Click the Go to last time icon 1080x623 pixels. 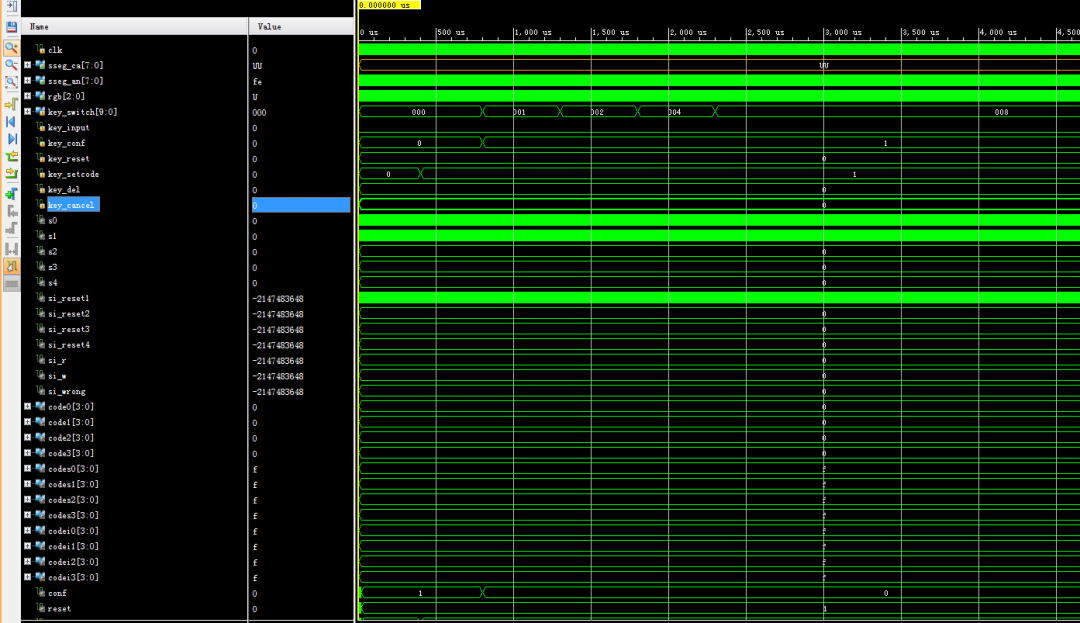12,138
